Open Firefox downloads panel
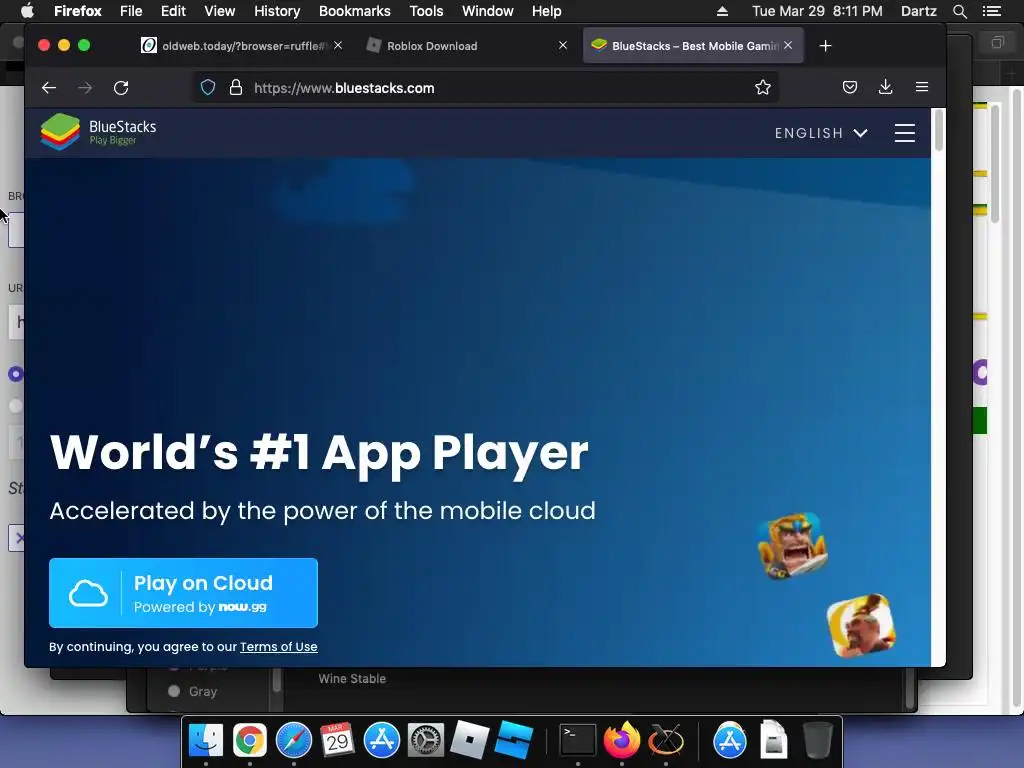 (885, 87)
